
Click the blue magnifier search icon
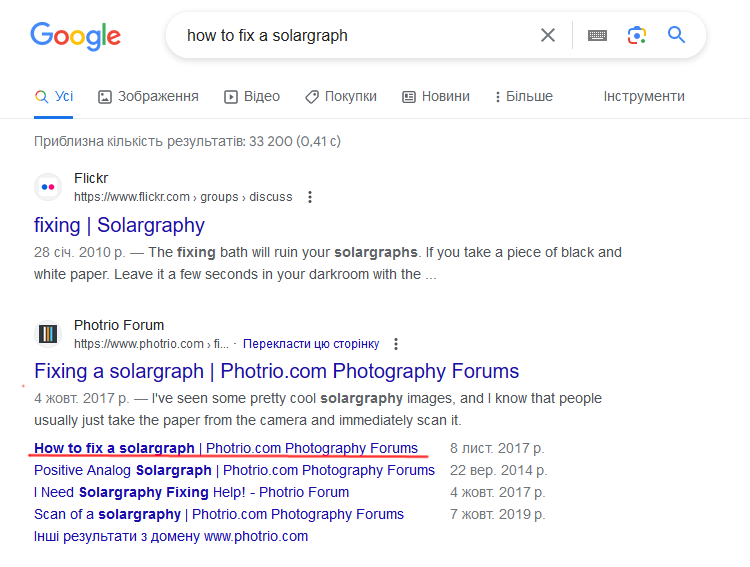(676, 35)
